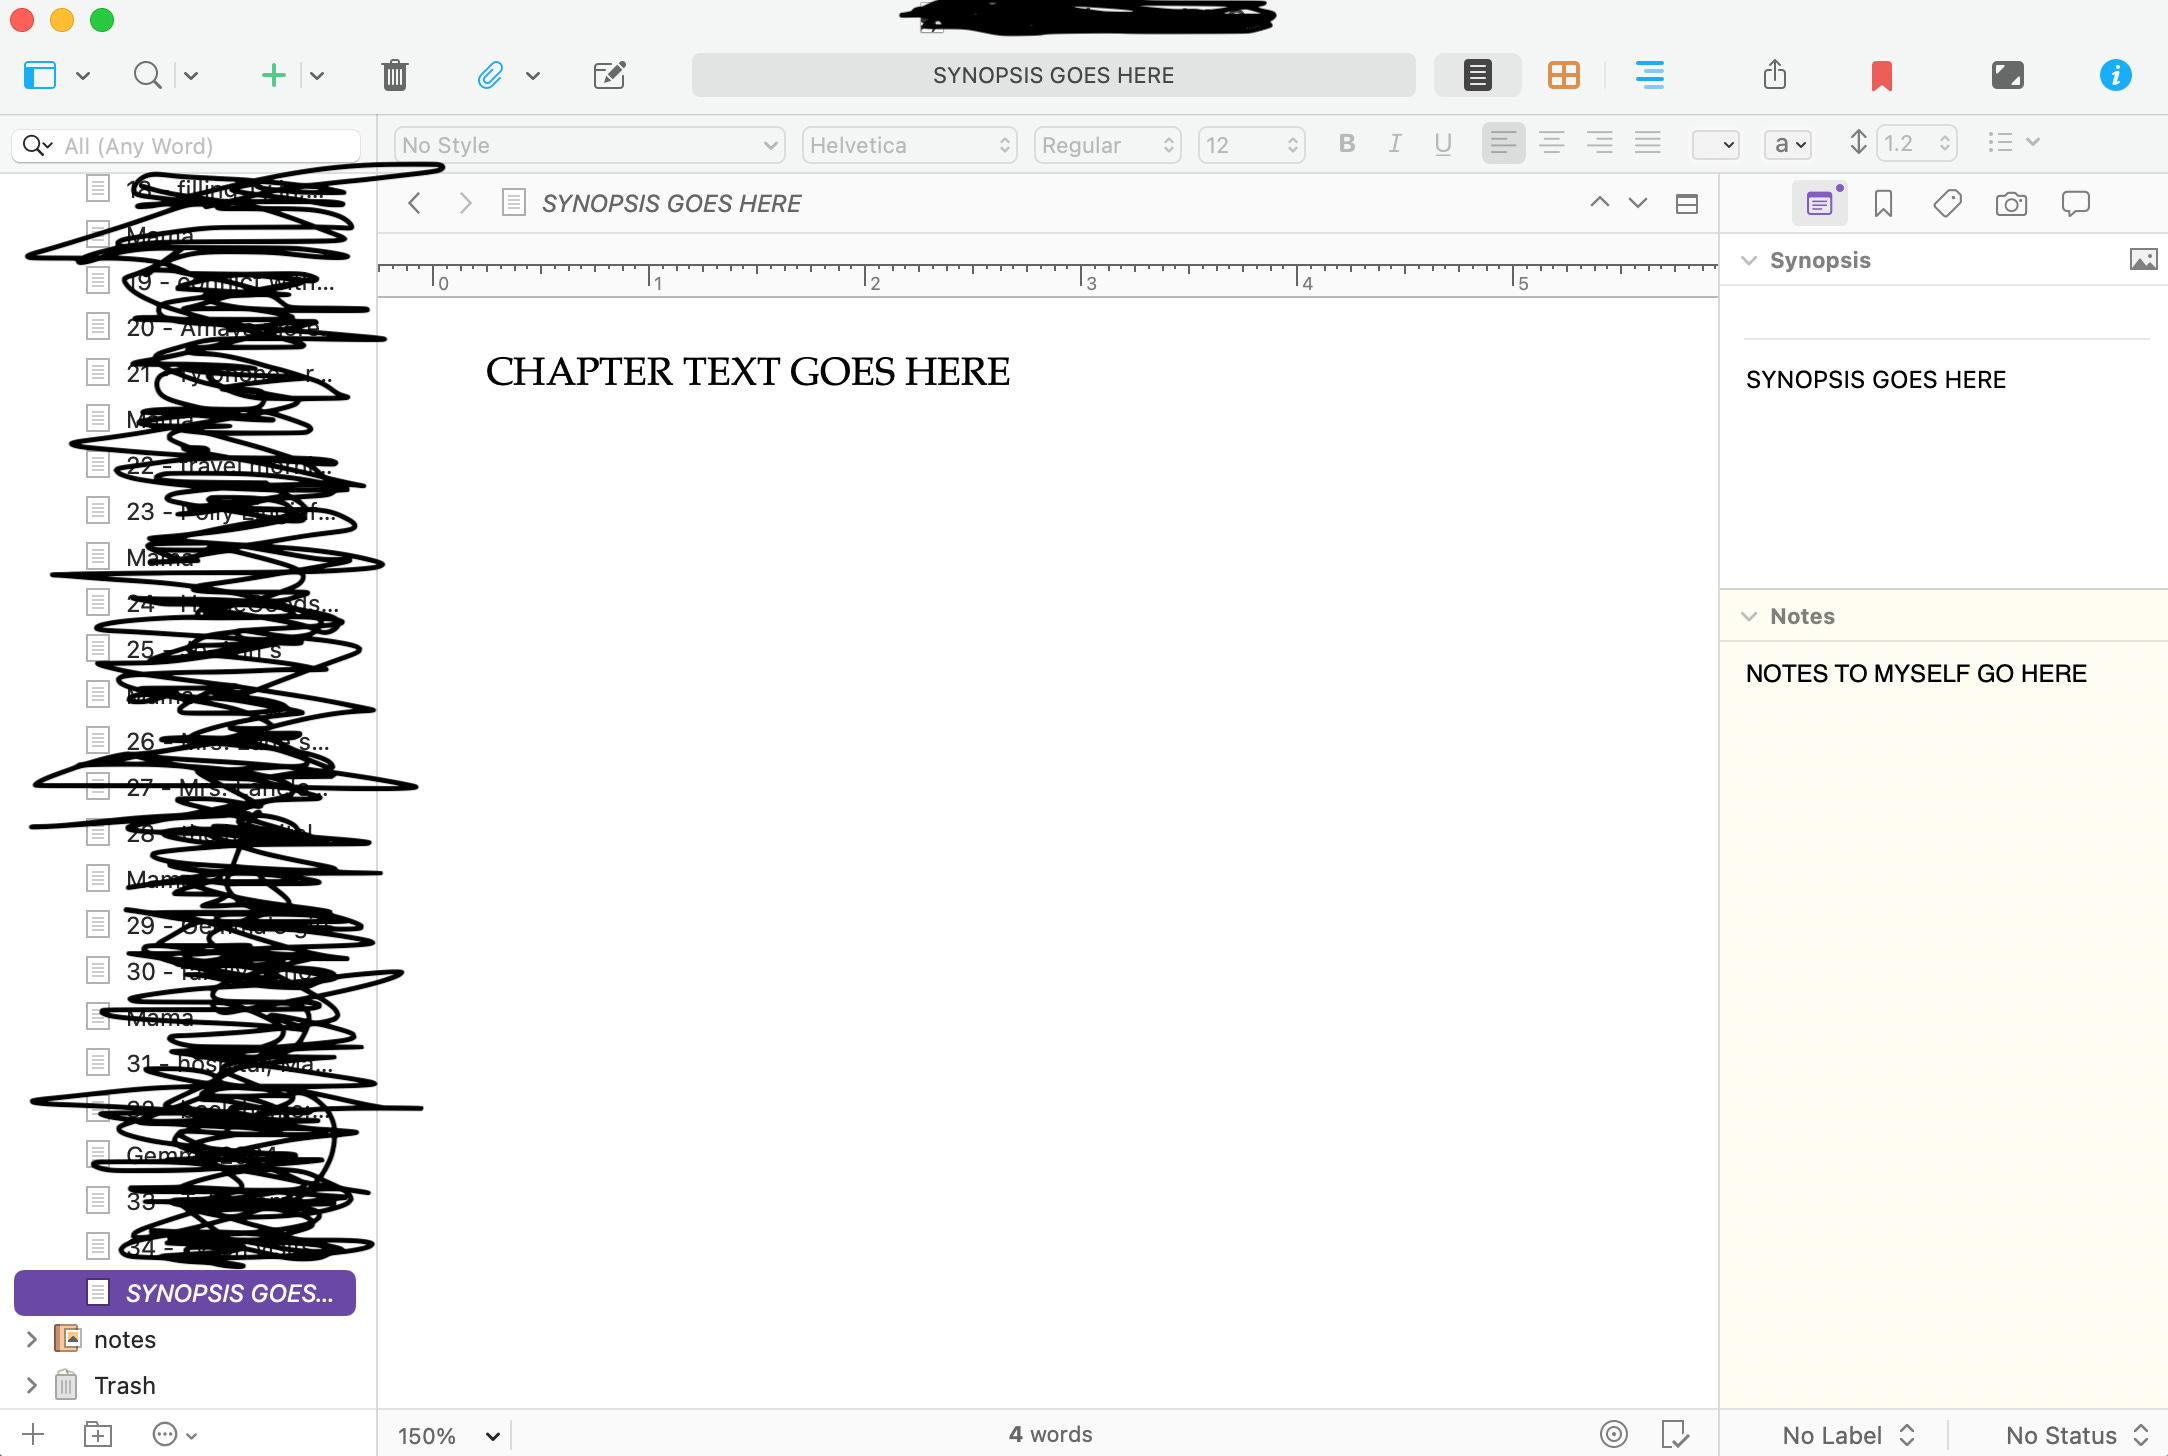Collapse the Synopsis section
Screen dimensions: 2168x1456
tap(1749, 261)
